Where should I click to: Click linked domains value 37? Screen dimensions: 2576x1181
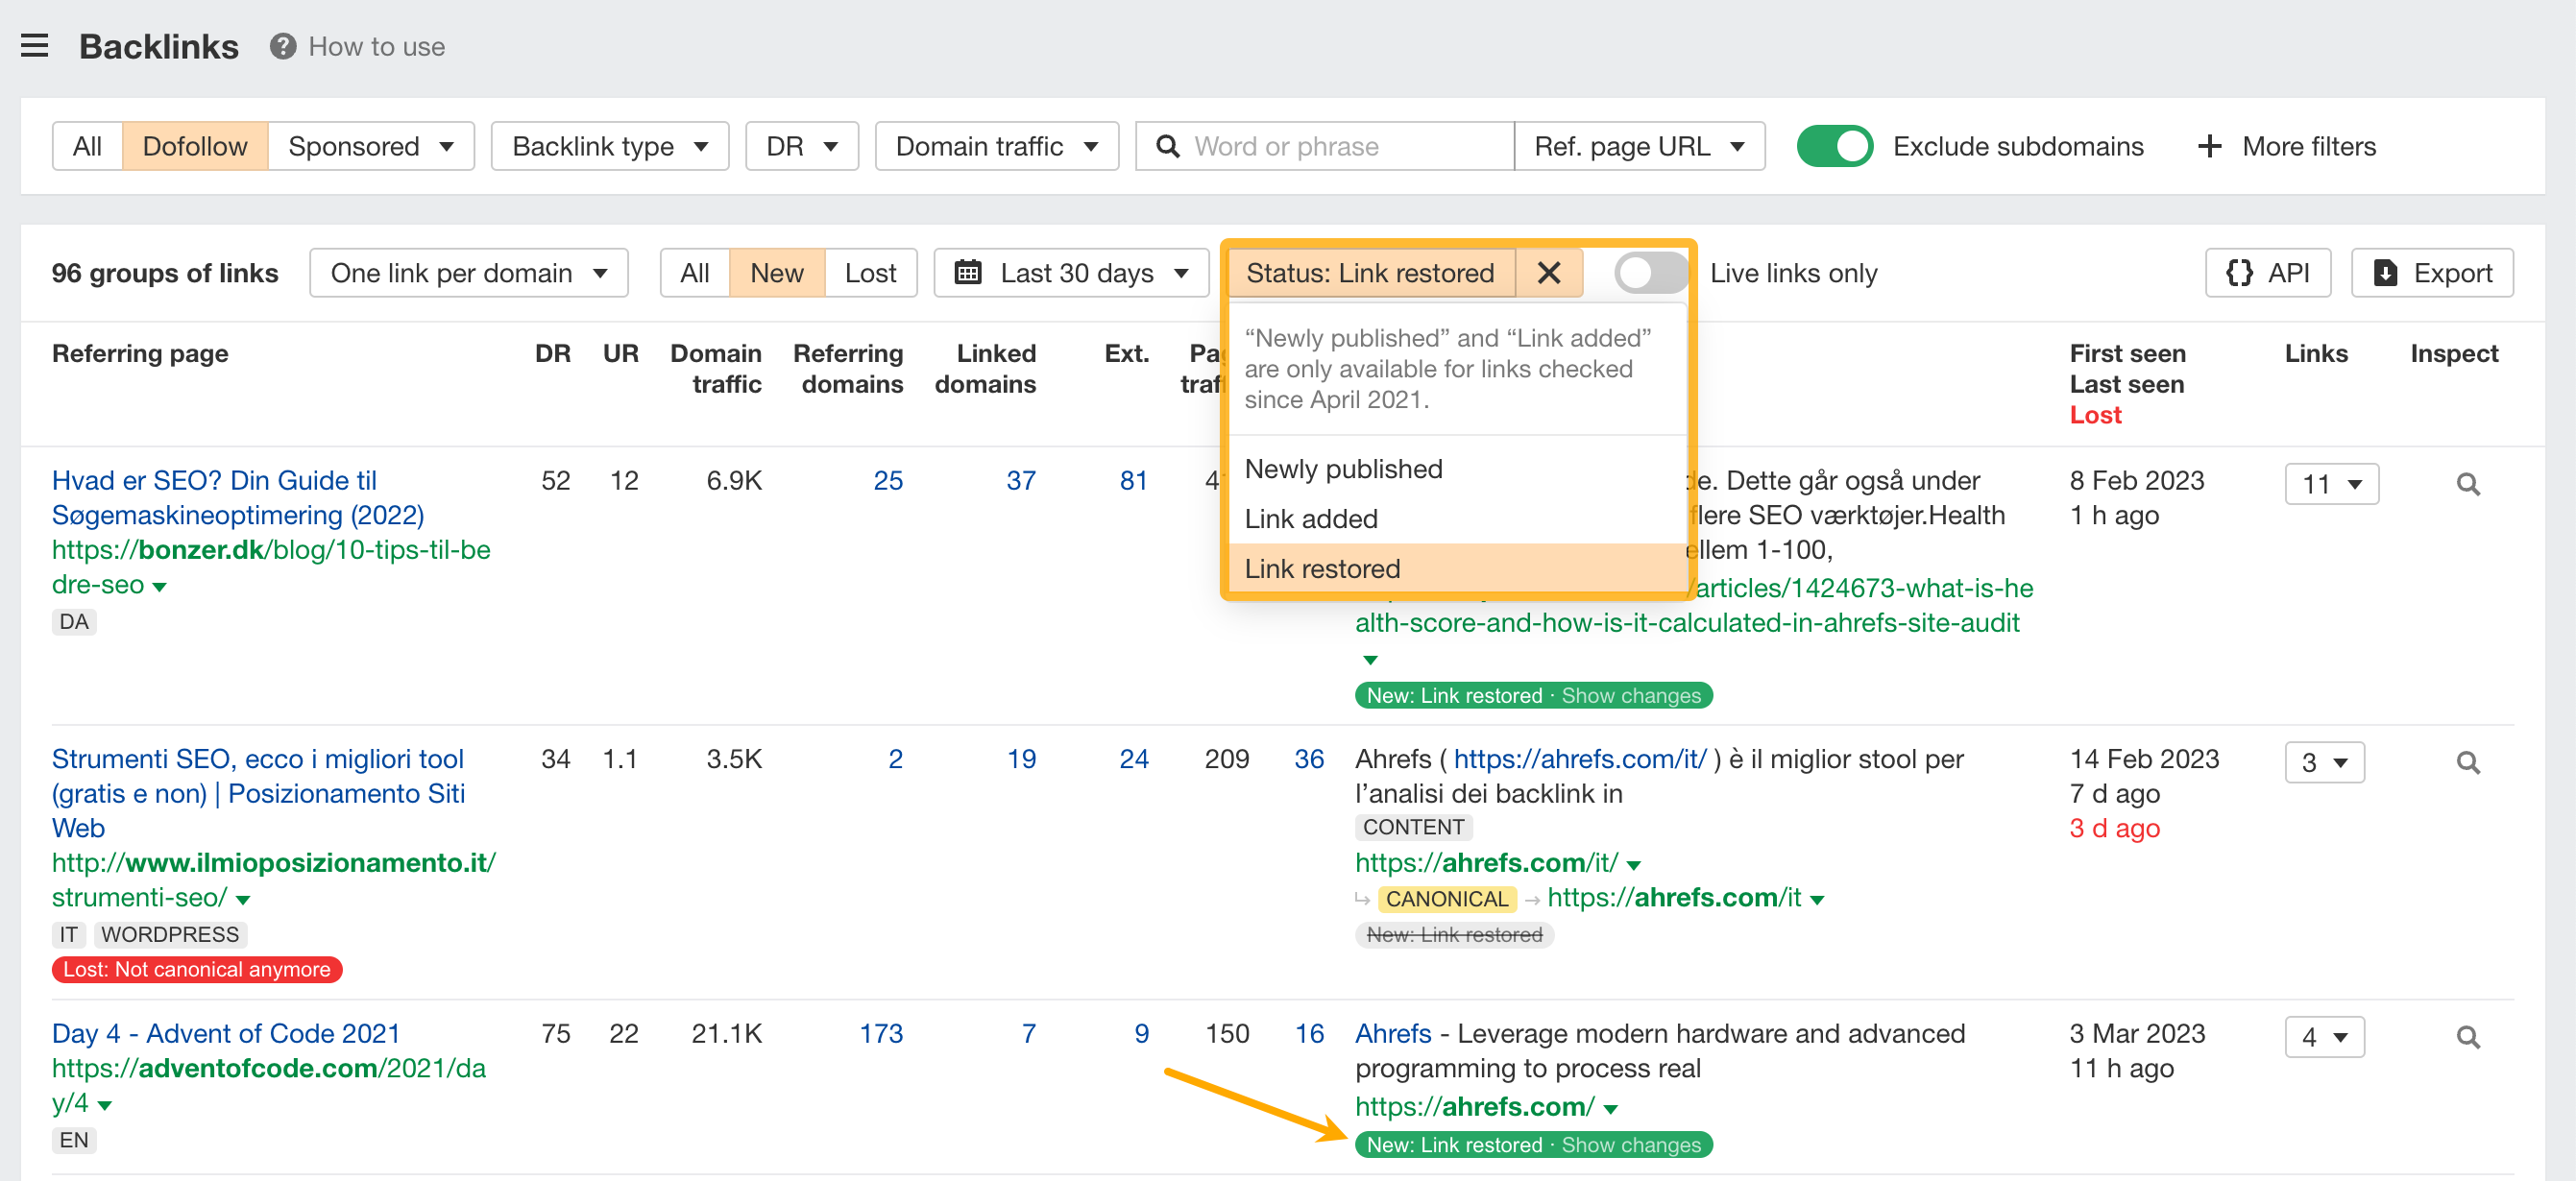pyautogui.click(x=1021, y=481)
